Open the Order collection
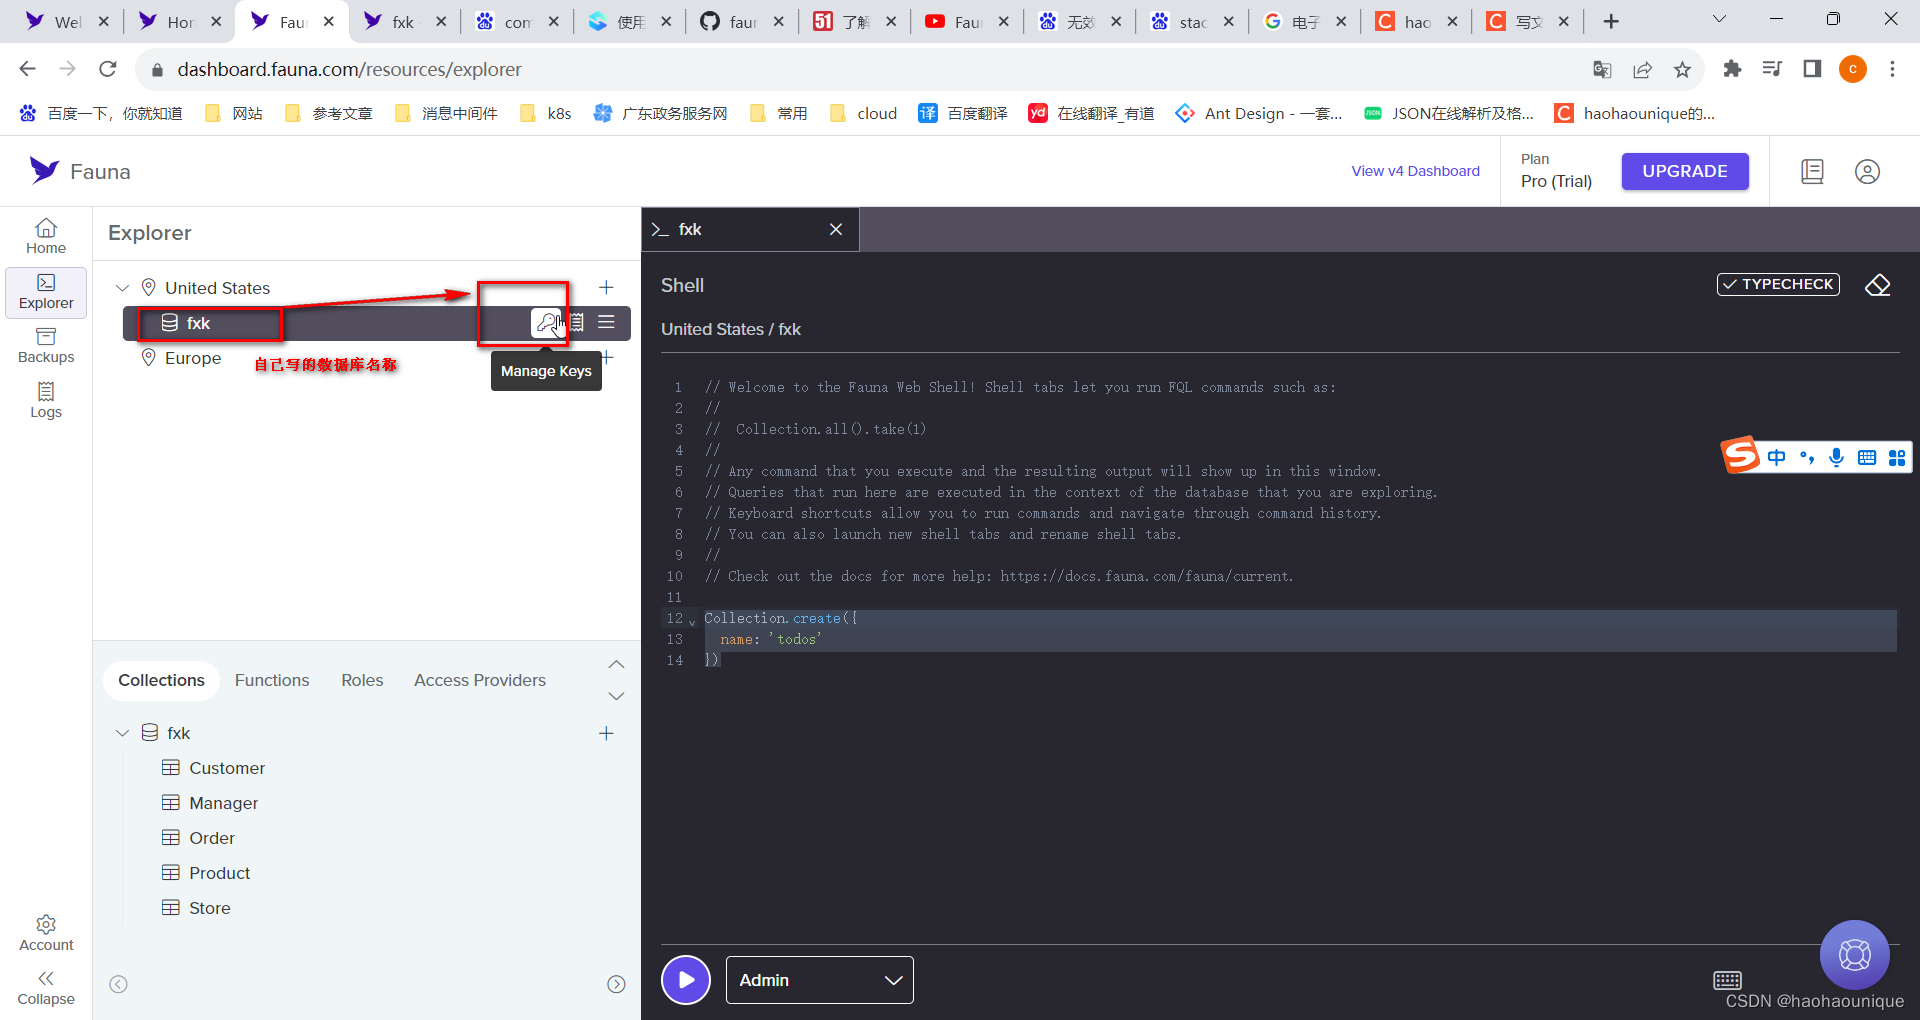The image size is (1920, 1020). tap(212, 838)
